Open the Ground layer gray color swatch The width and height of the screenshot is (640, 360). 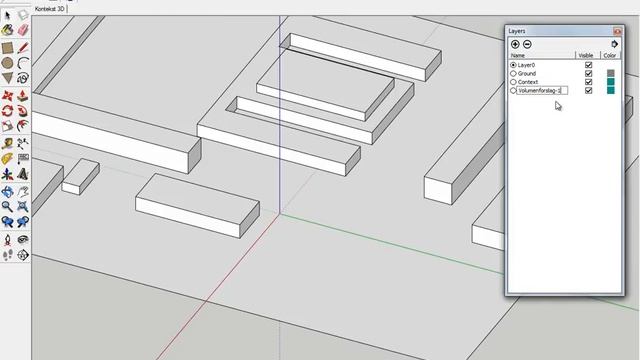(611, 73)
